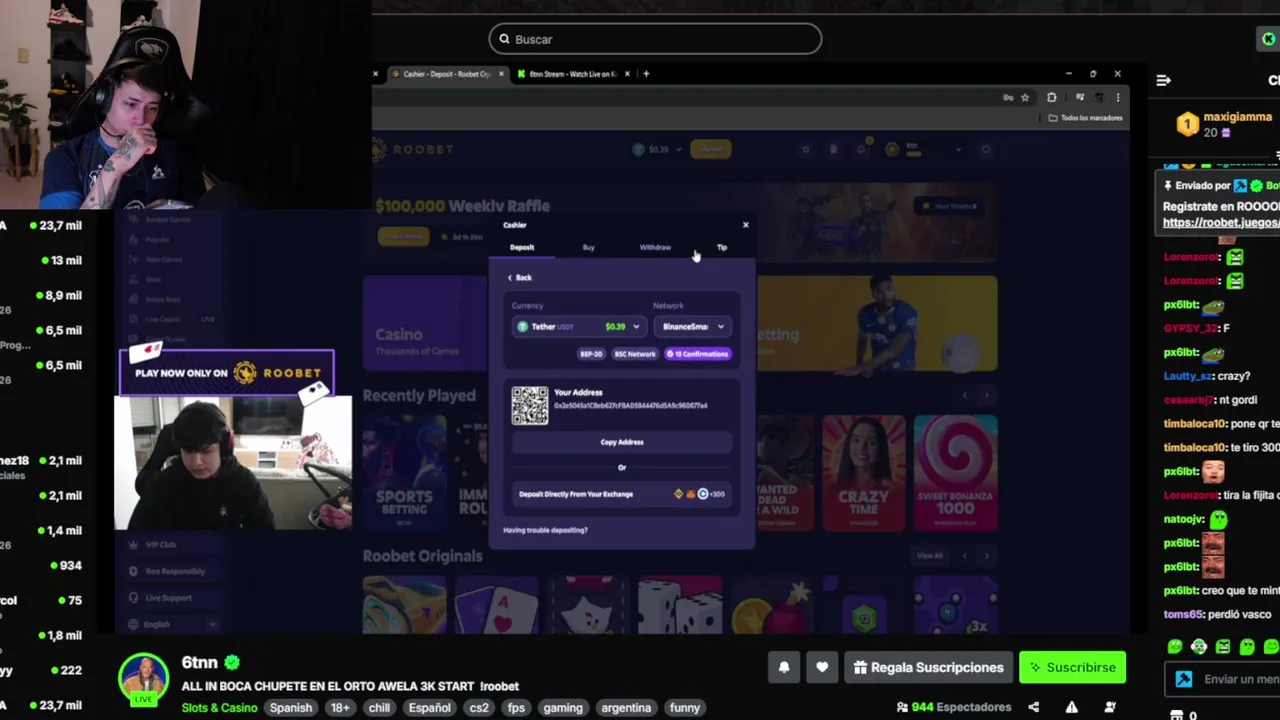The image size is (1280, 720).
Task: Select the chill tag
Action: [379, 707]
